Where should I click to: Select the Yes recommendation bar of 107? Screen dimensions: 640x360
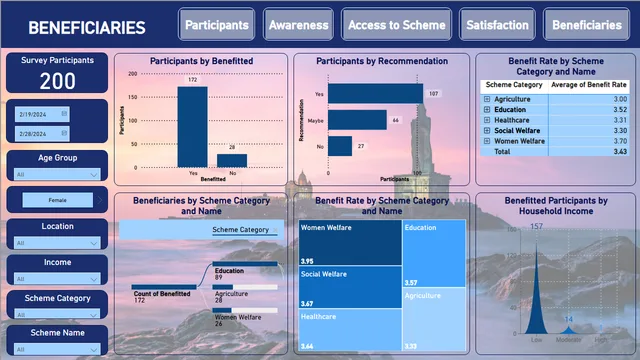[x=376, y=93]
